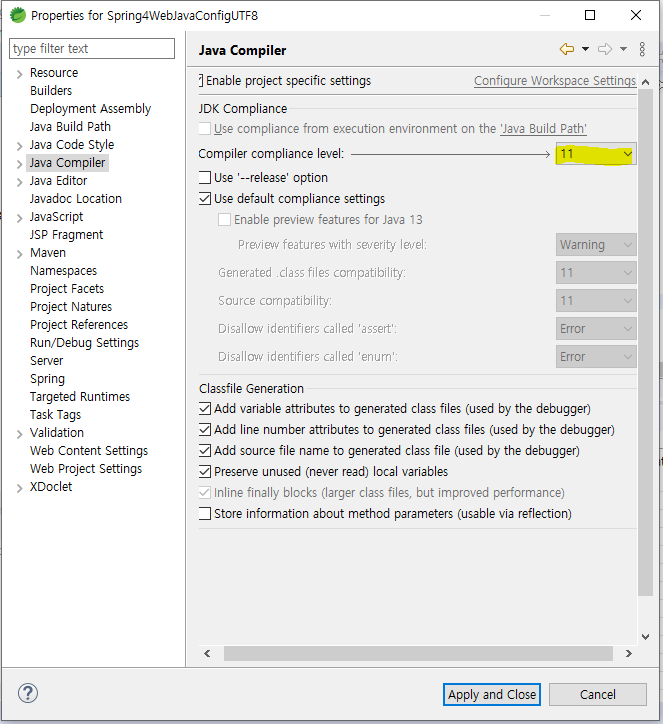The image size is (663, 724).
Task: Select Namespaces page
Action: 64,271
